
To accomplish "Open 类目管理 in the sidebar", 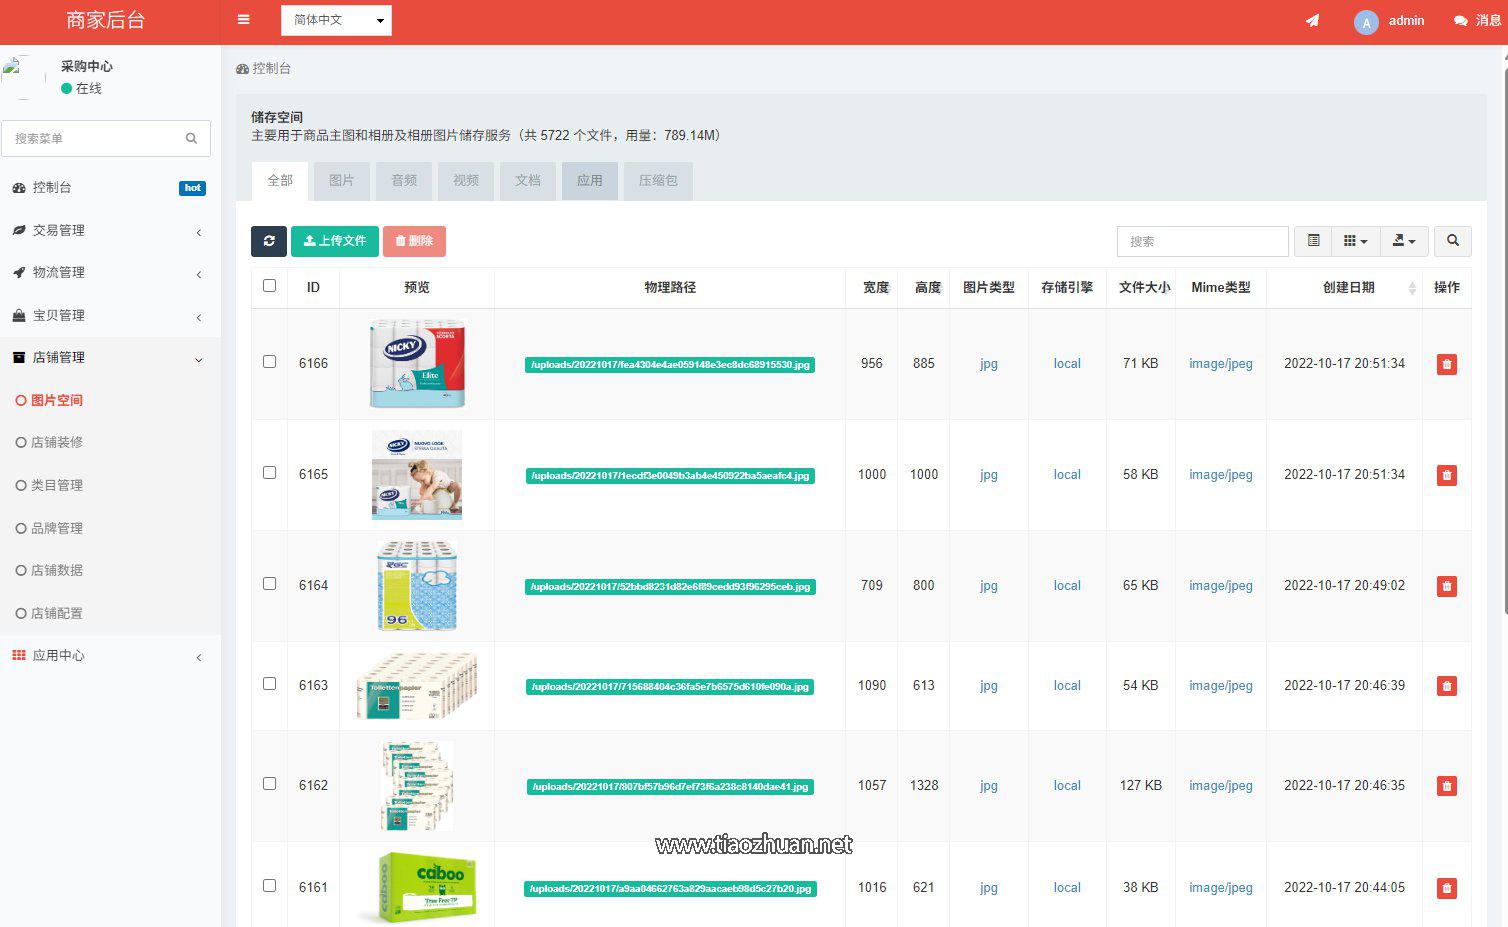I will [110, 485].
